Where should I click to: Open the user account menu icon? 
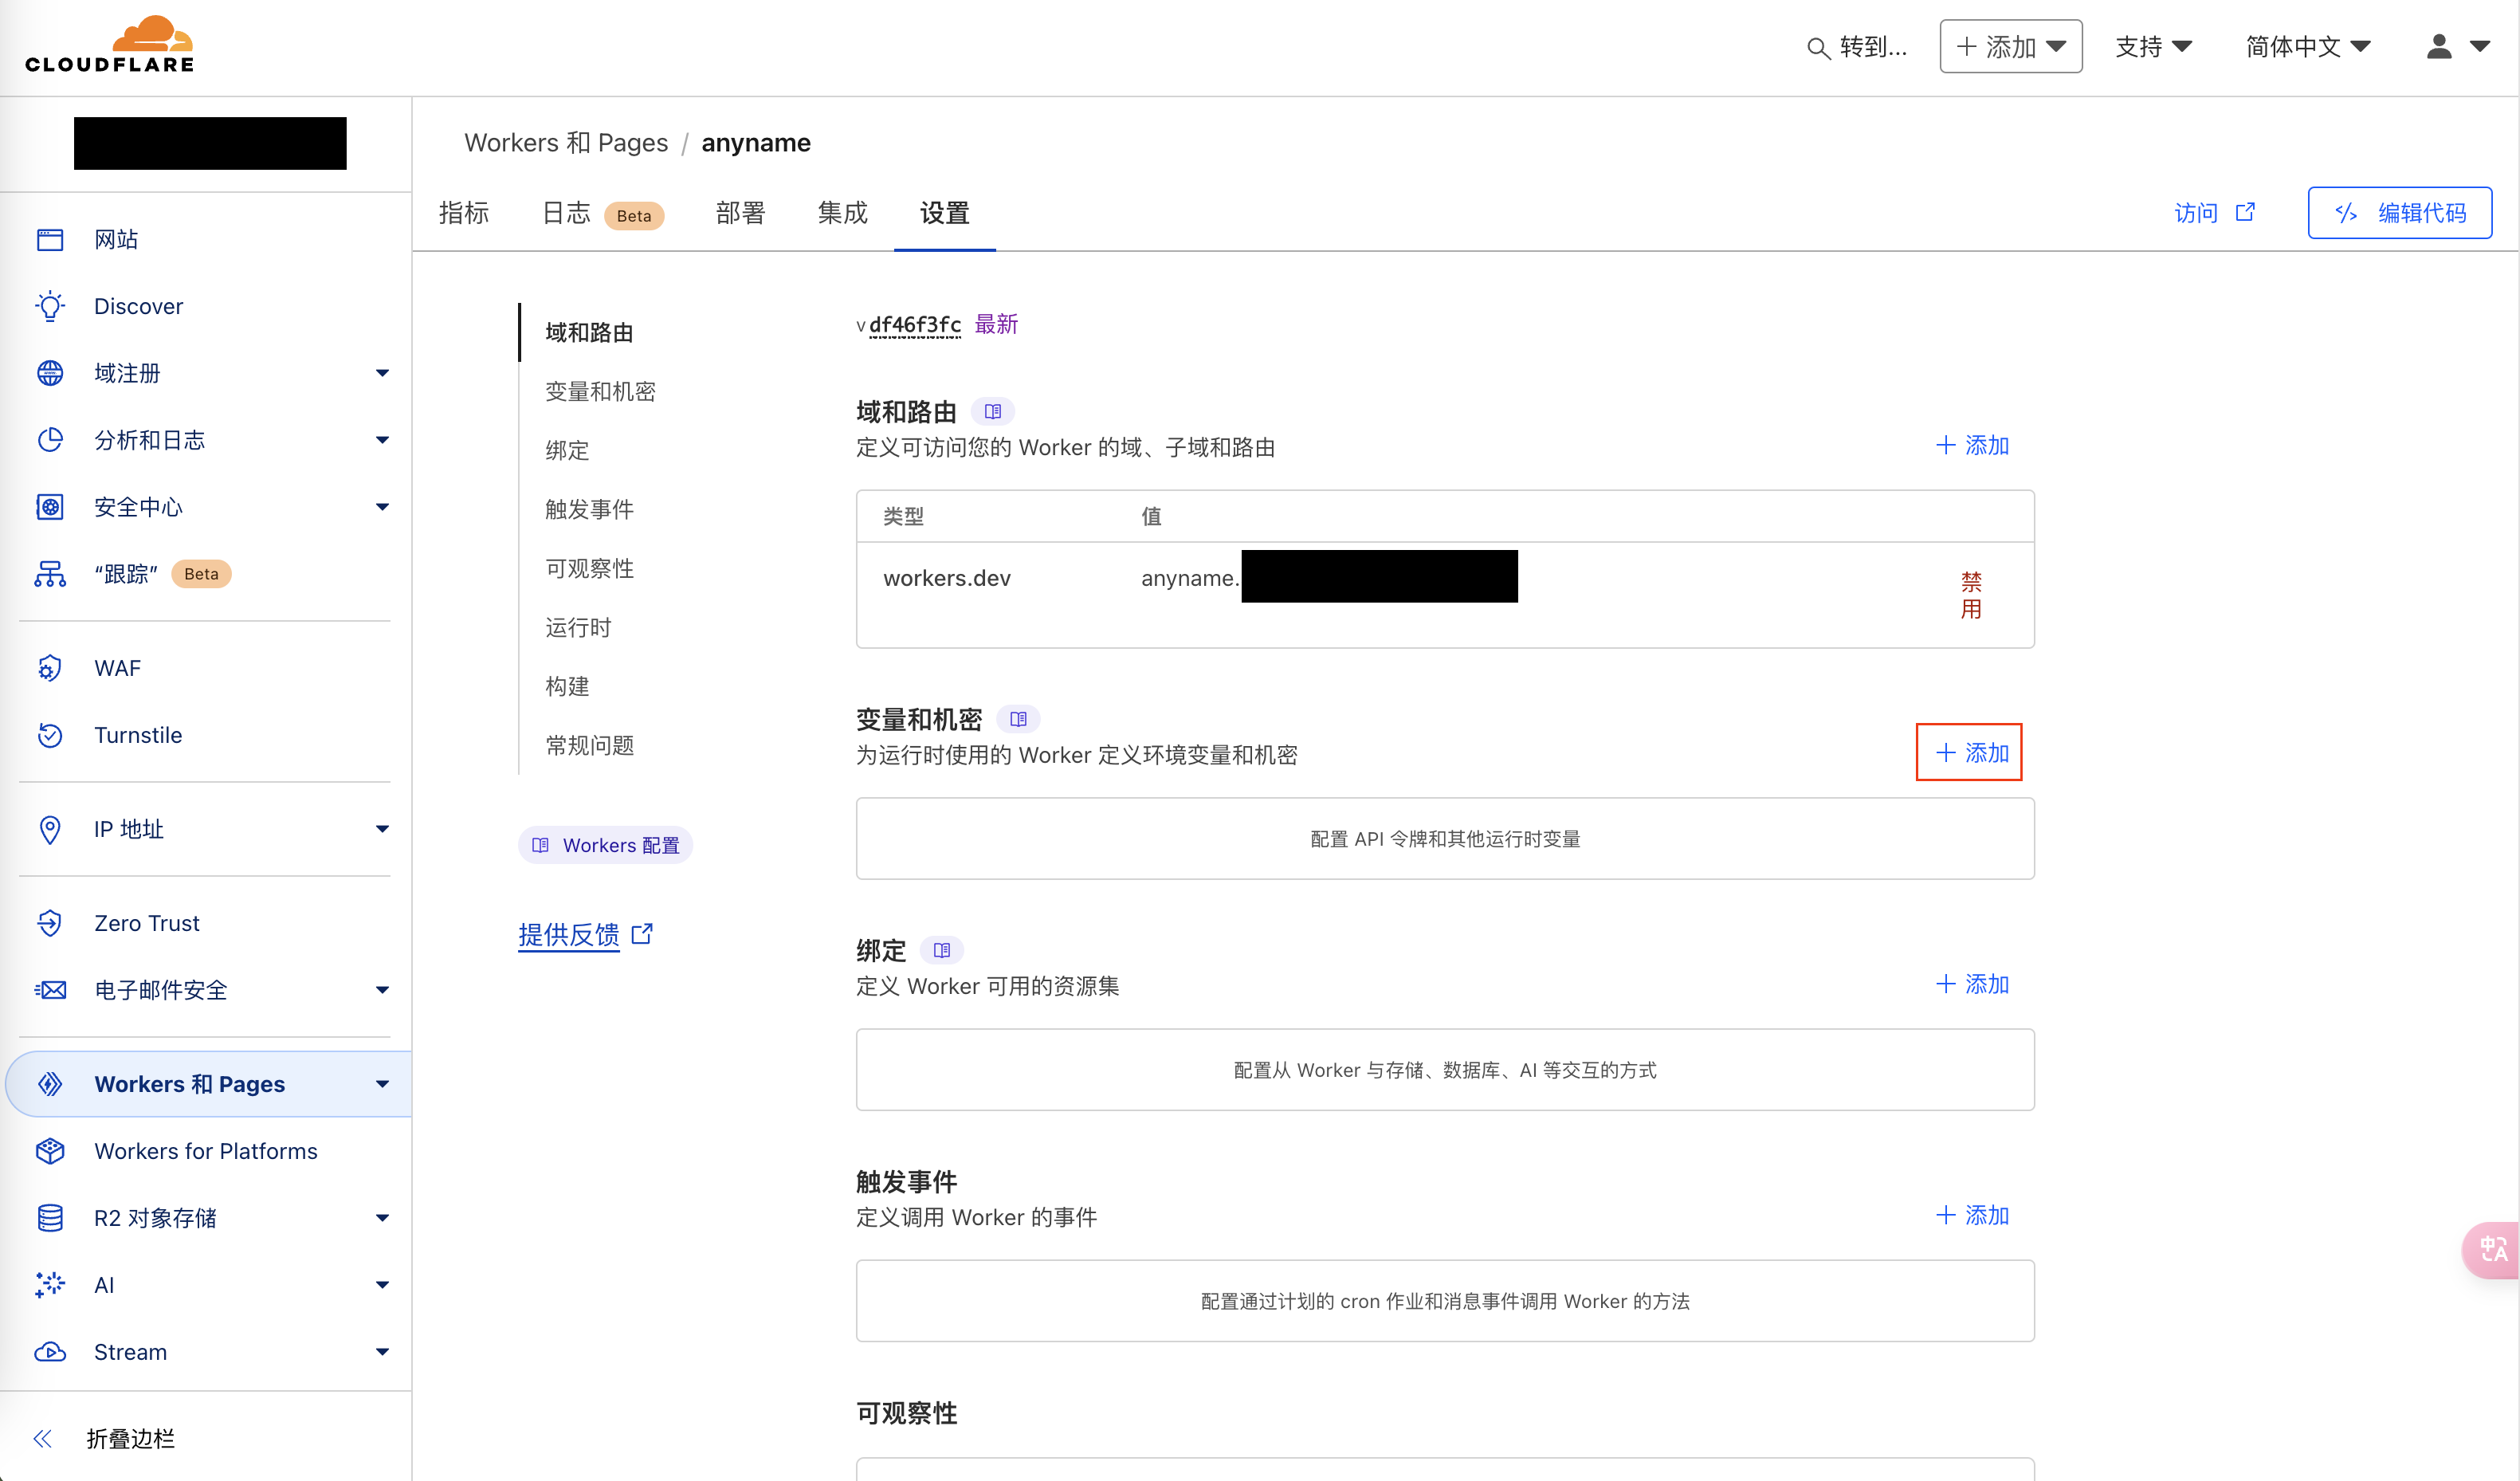point(2440,46)
